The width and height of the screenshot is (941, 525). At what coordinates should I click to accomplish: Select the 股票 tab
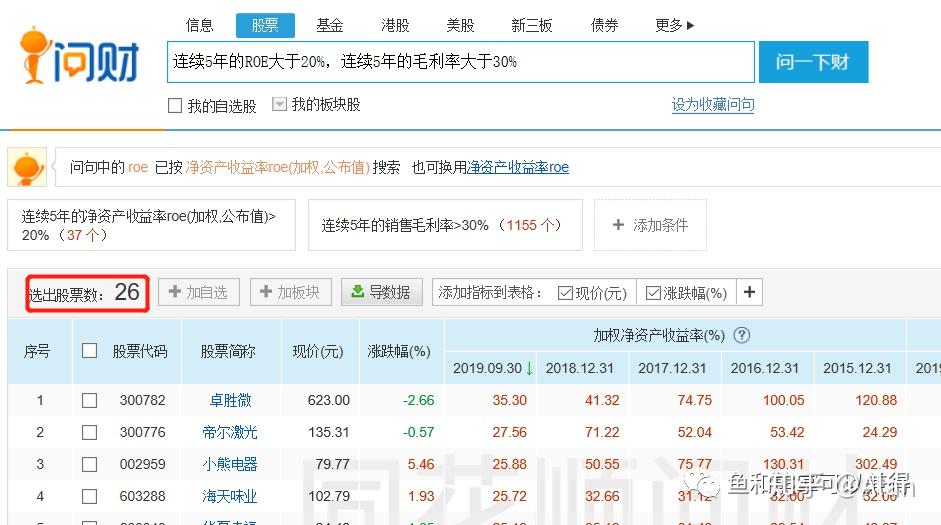[x=265, y=25]
